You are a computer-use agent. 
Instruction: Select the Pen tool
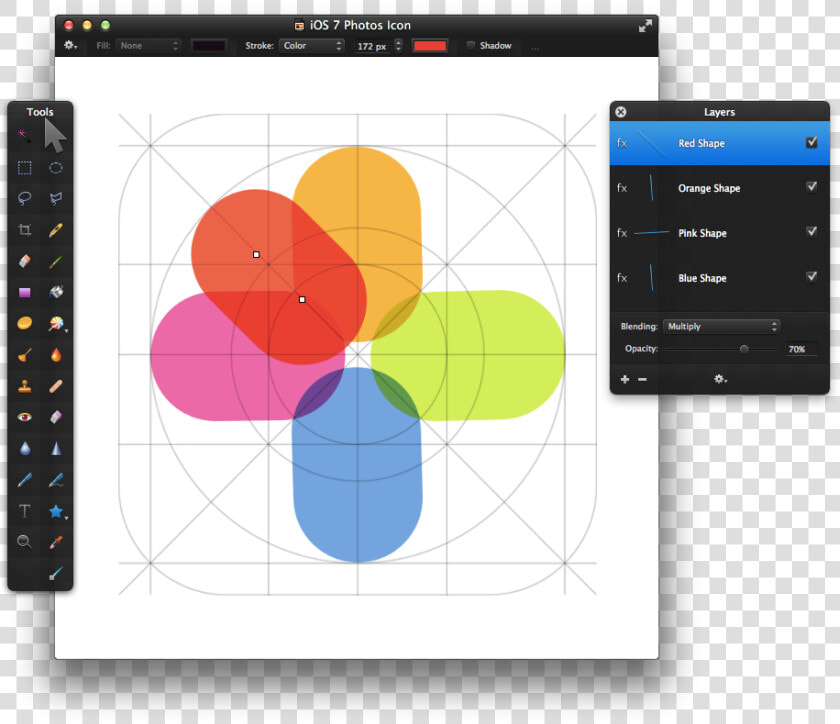pyautogui.click(x=24, y=480)
